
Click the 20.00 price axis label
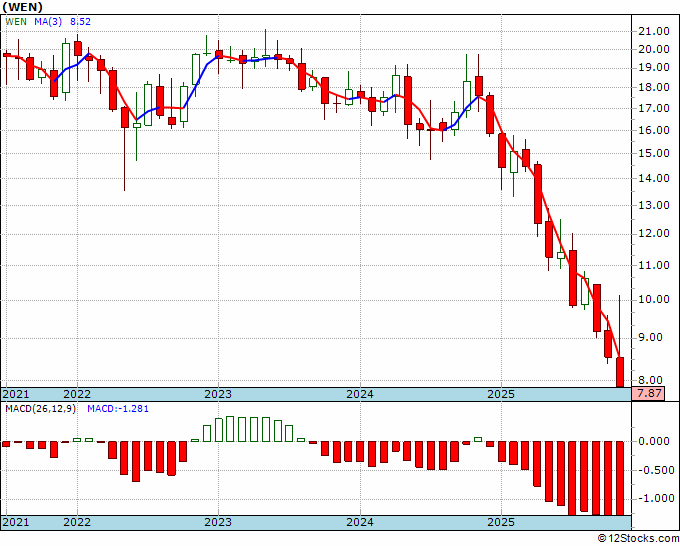654,49
